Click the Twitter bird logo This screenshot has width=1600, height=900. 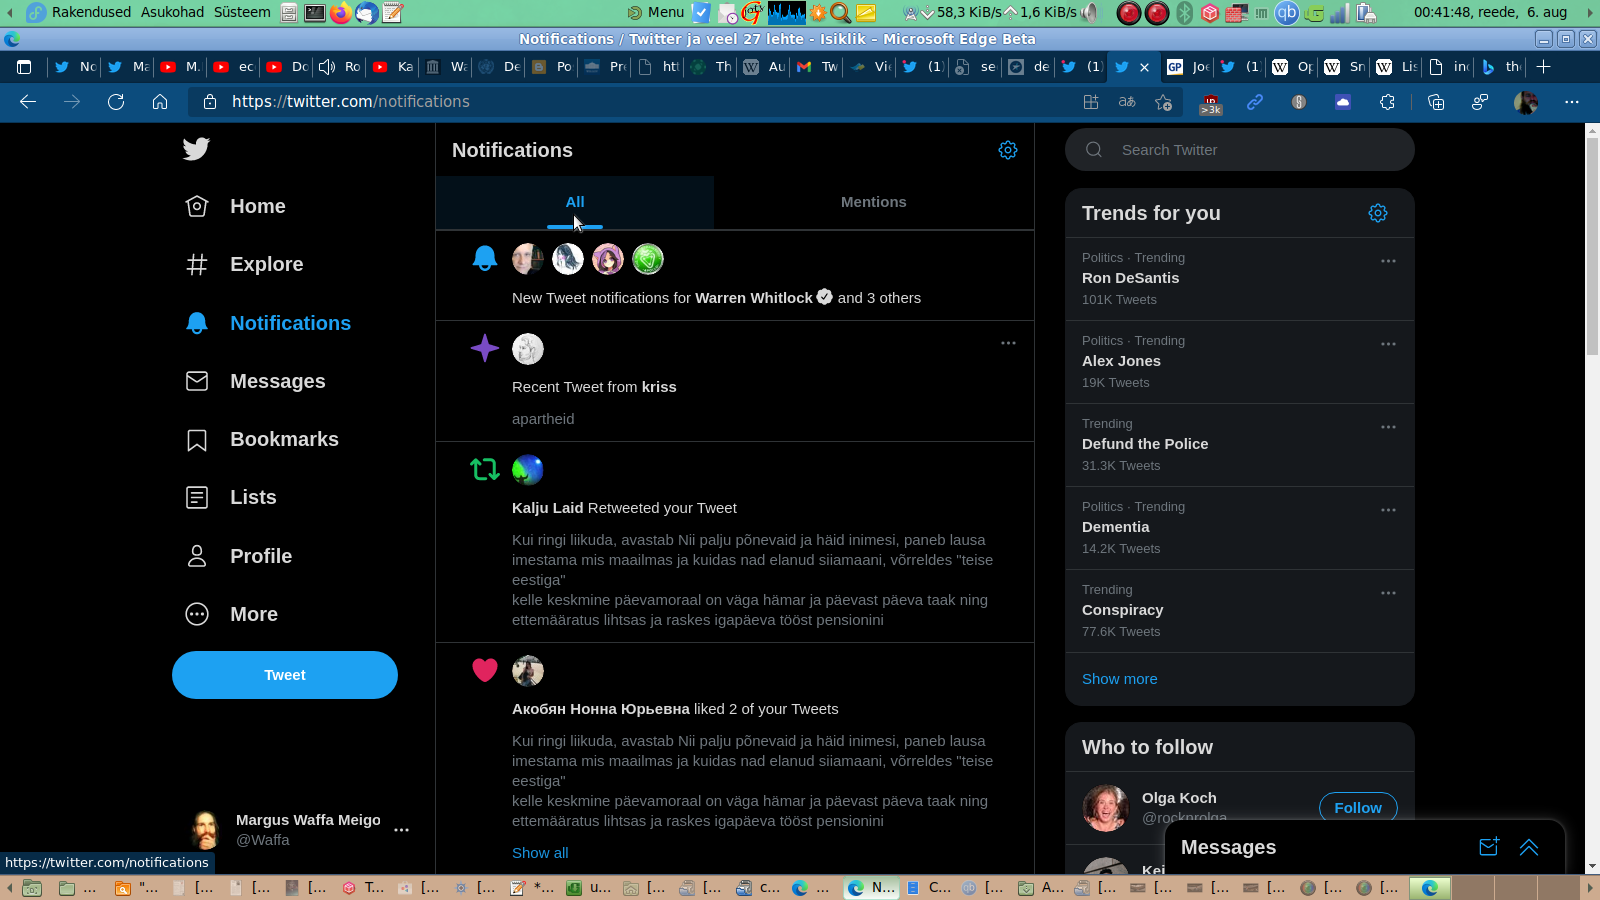pyautogui.click(x=196, y=149)
